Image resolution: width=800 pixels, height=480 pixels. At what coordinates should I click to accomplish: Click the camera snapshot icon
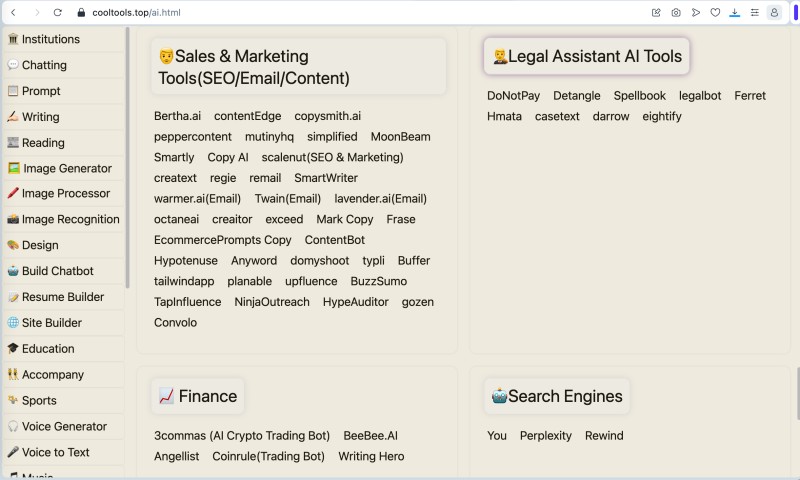tap(676, 13)
